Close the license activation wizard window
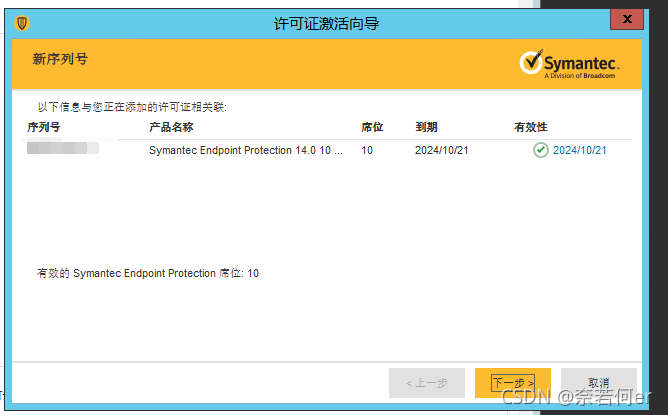 pyautogui.click(x=627, y=19)
